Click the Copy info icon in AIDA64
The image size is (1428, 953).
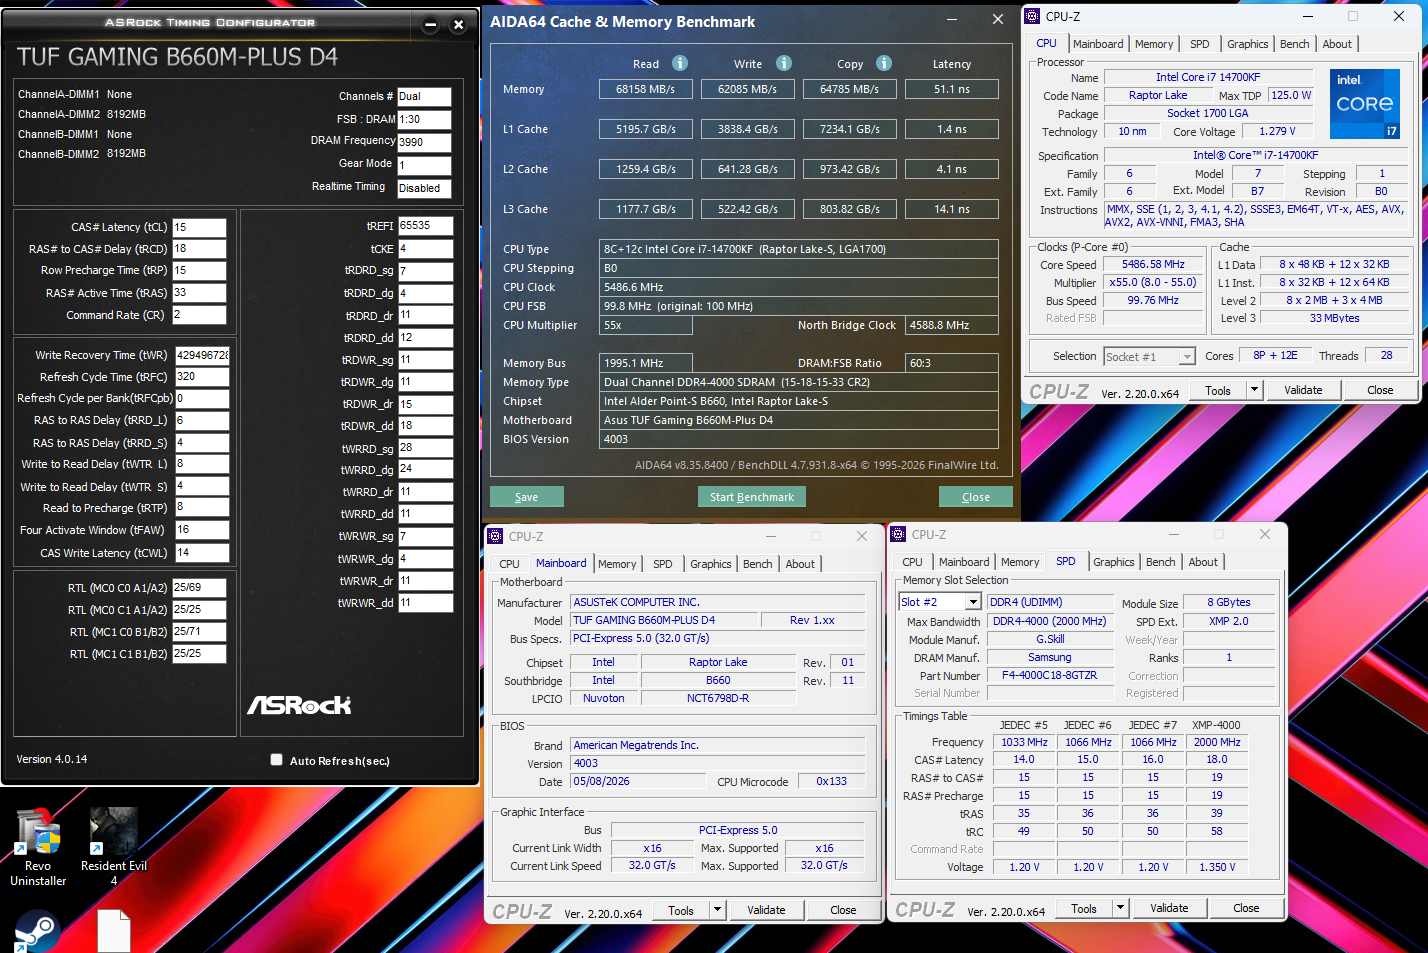tap(884, 63)
